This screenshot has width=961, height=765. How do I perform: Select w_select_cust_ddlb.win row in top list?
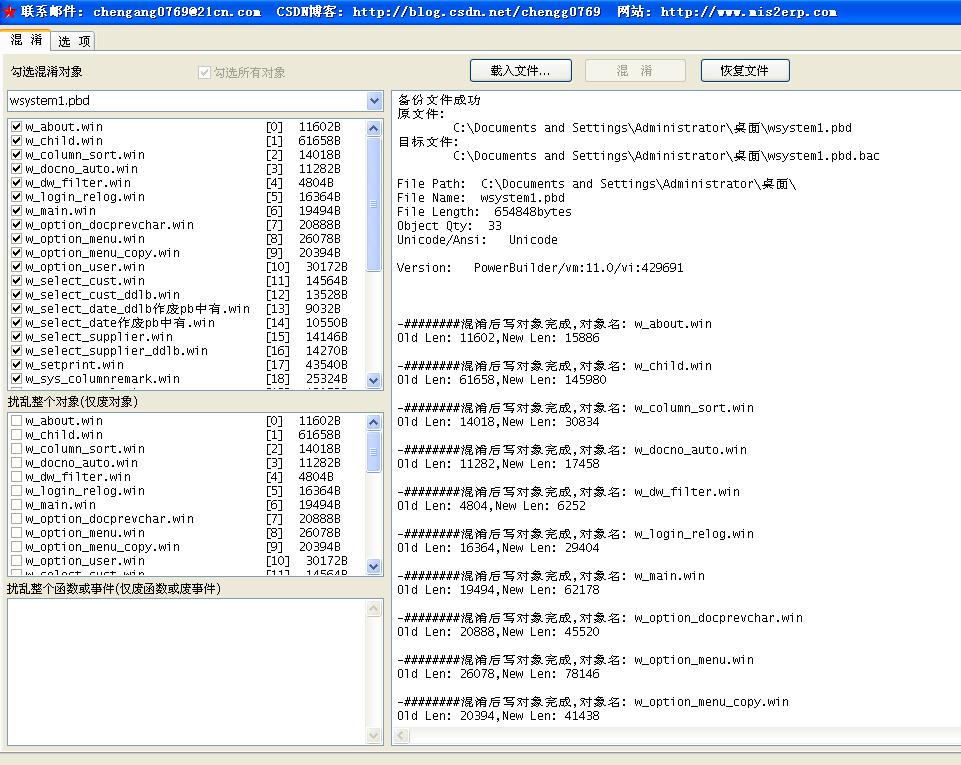pyautogui.click(x=186, y=295)
